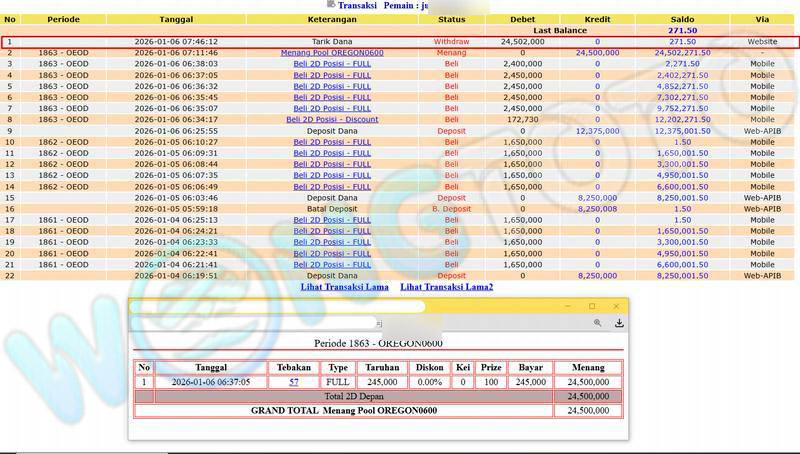Select the highlighted Tarik Dana withdraw row
This screenshot has height=454, width=800.
click(331, 41)
